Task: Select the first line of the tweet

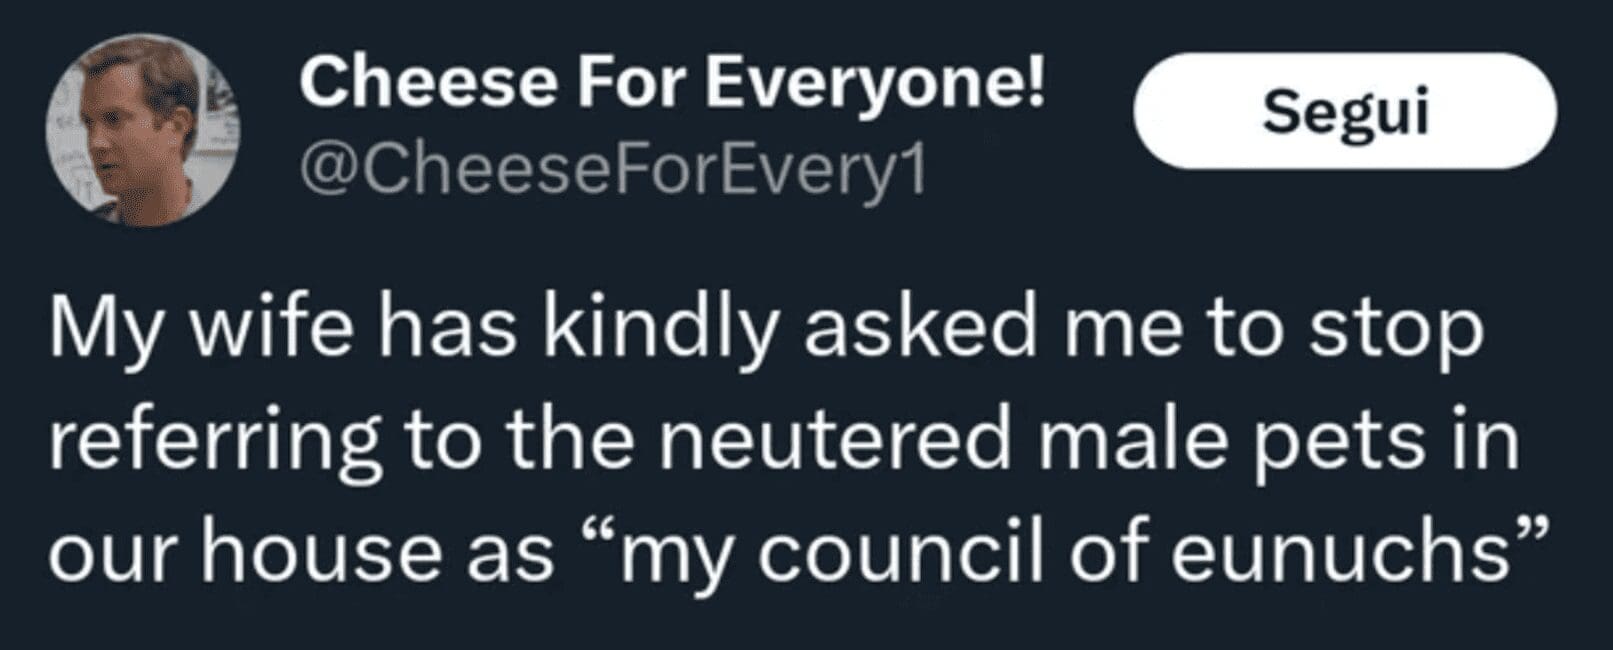Action: 770,330
